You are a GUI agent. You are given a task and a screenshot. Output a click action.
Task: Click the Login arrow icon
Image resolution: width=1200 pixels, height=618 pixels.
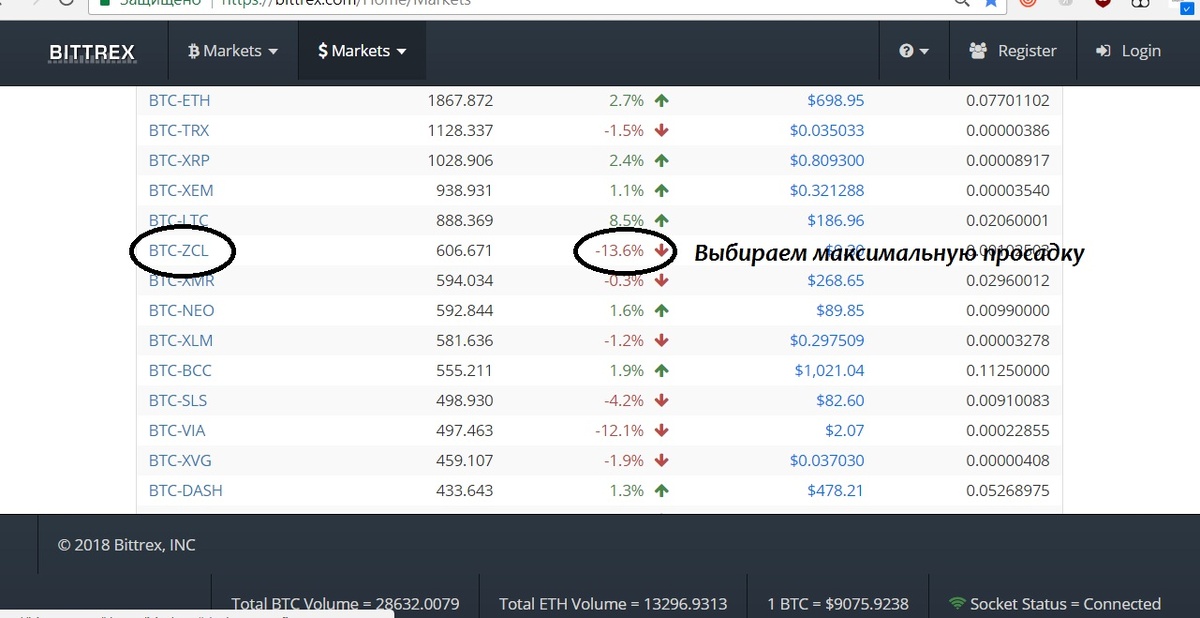(x=1104, y=51)
